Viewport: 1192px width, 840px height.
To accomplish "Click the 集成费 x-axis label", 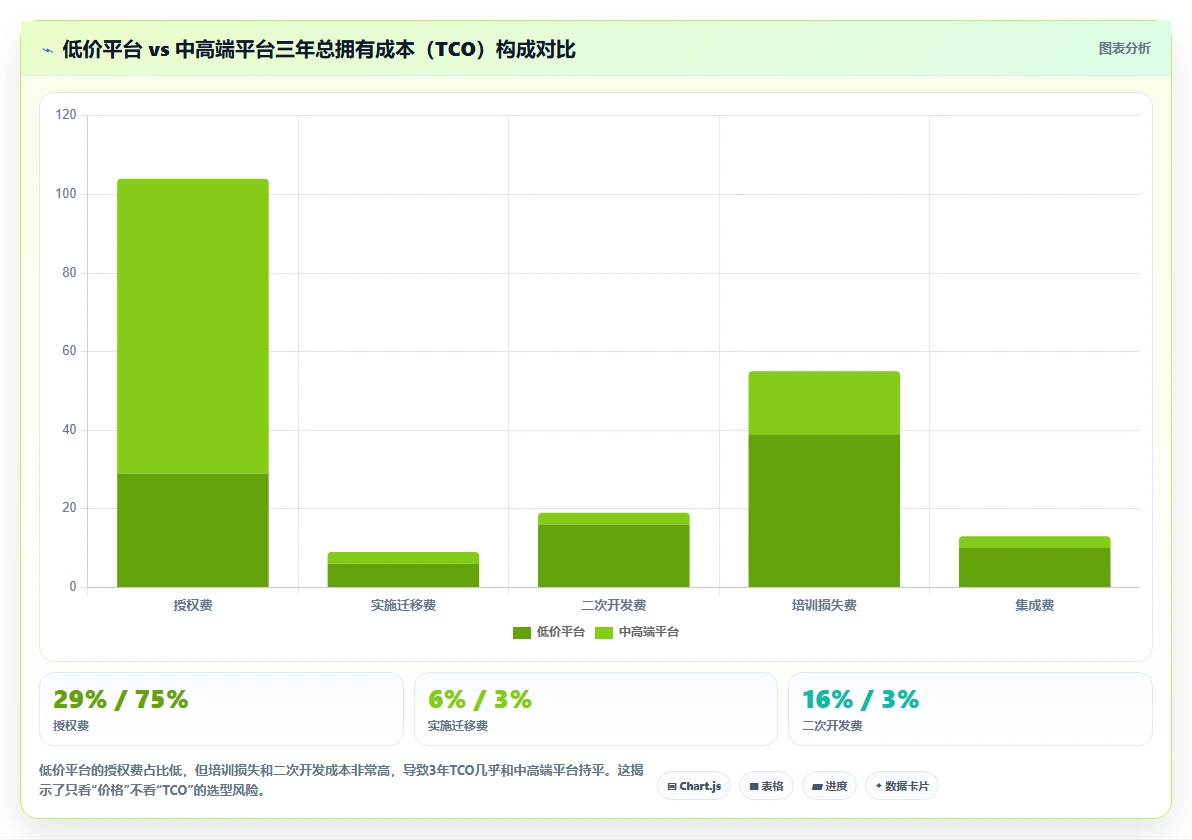I will pyautogui.click(x=1035, y=605).
